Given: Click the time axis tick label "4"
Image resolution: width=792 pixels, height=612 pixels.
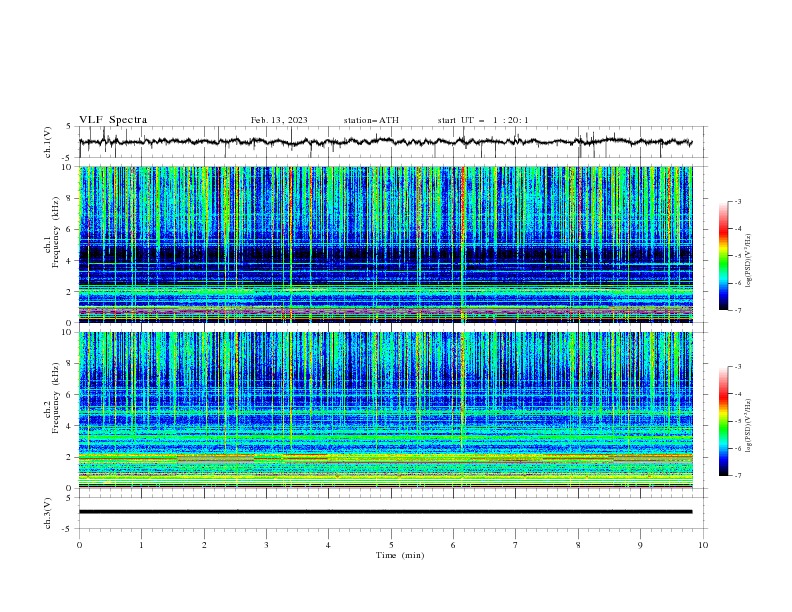Looking at the screenshot, I should tap(328, 545).
